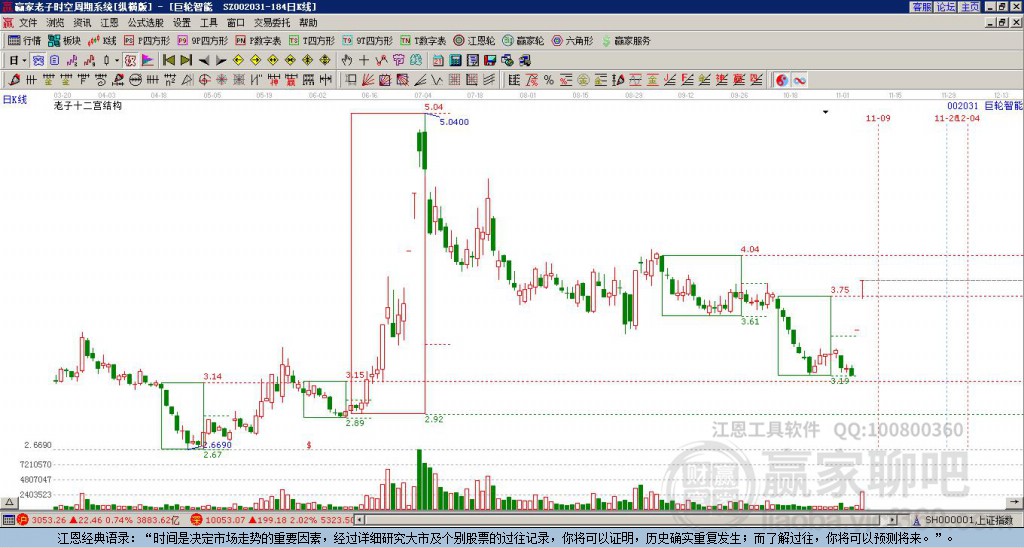The height and width of the screenshot is (548, 1024).
Task: Open the 六角形 hexagon tool
Action: pos(572,40)
